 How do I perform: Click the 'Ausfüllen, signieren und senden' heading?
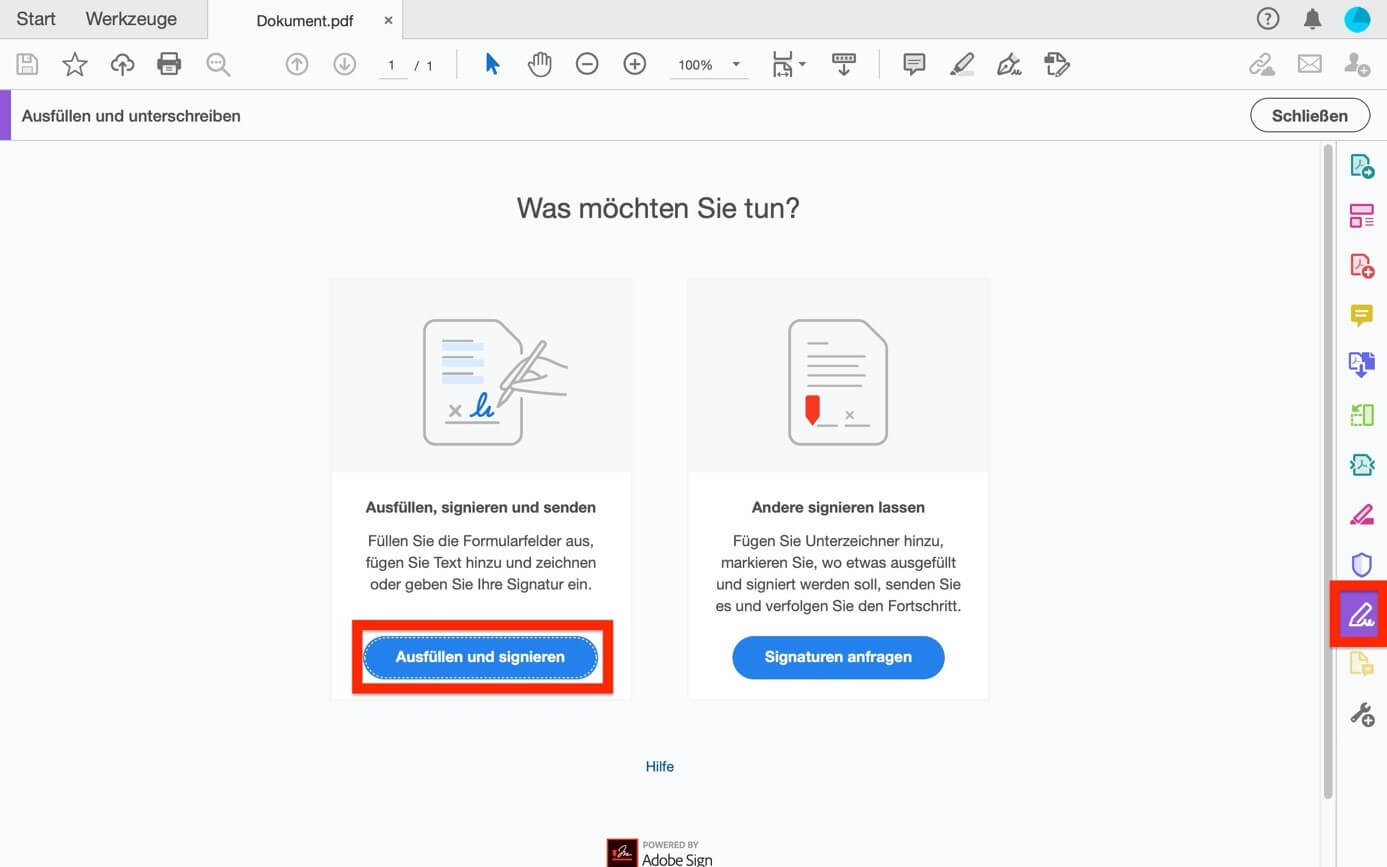[481, 507]
